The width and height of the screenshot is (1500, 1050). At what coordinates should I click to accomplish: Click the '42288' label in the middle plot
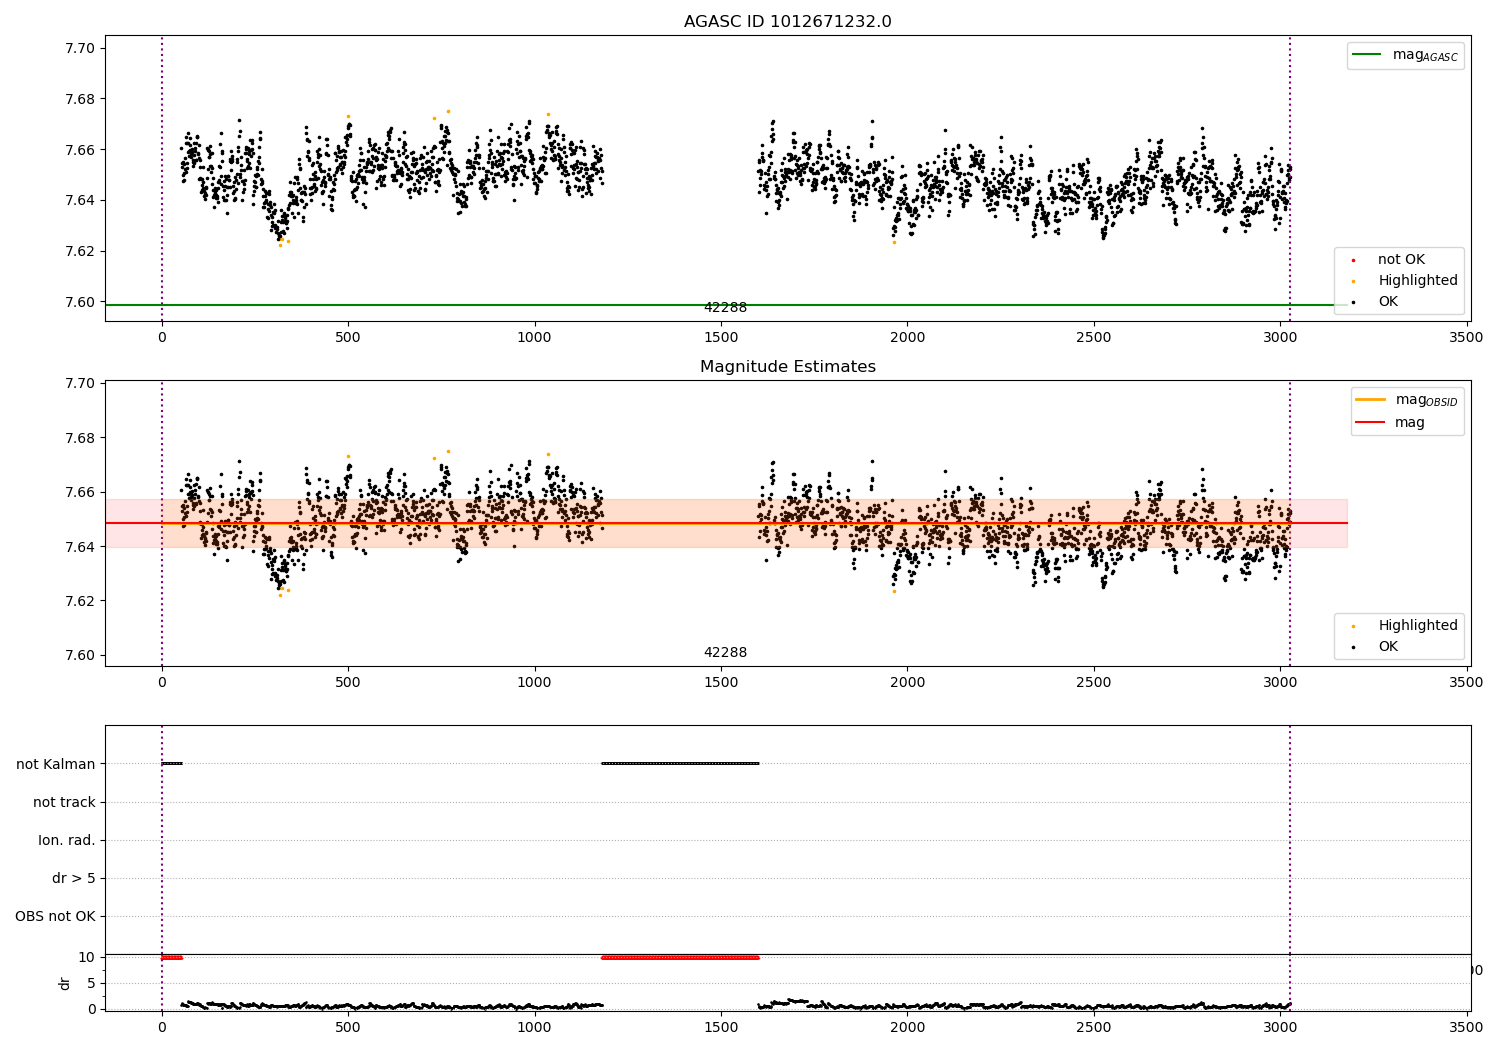pos(725,653)
